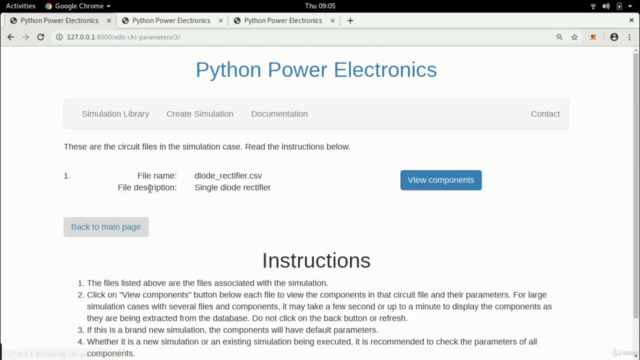Viewport: 640px width, 360px height.
Task: Open a new tab with plus icon
Action: (x=350, y=20)
